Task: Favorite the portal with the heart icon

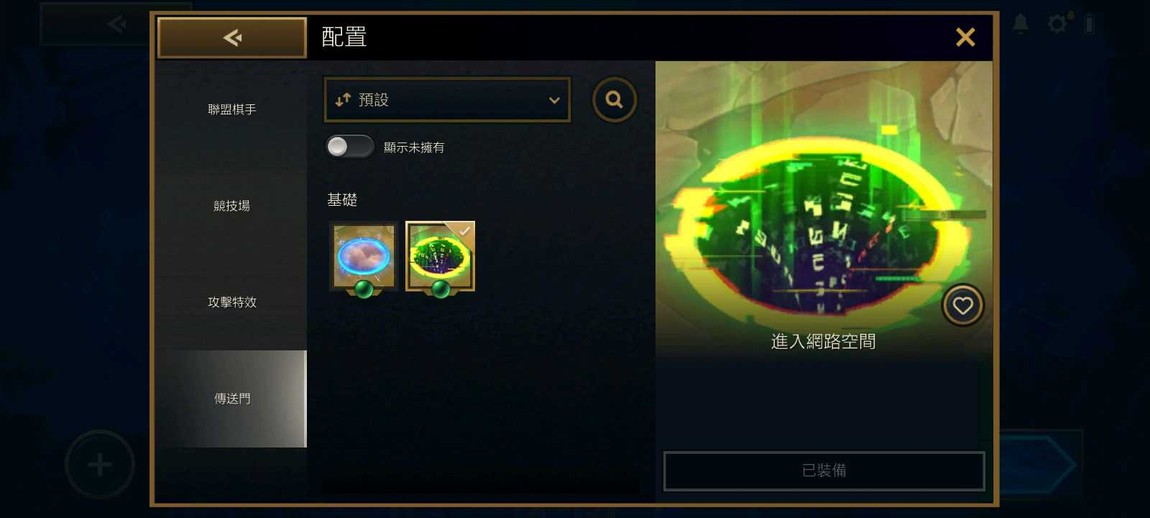Action: tap(962, 305)
